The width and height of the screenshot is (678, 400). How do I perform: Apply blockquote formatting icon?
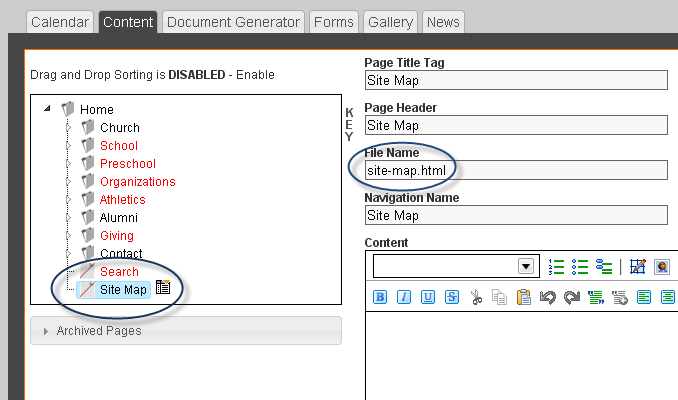[596, 297]
